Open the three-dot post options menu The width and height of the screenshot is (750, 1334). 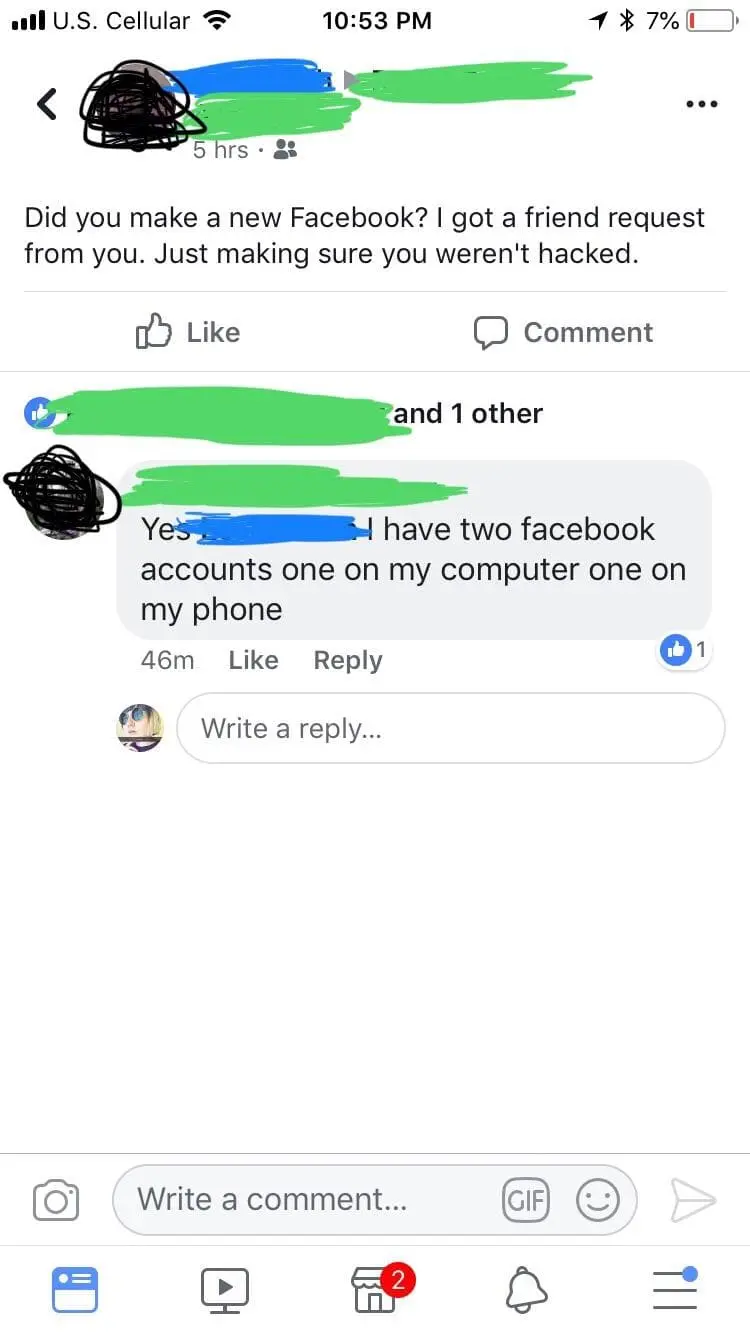701,104
